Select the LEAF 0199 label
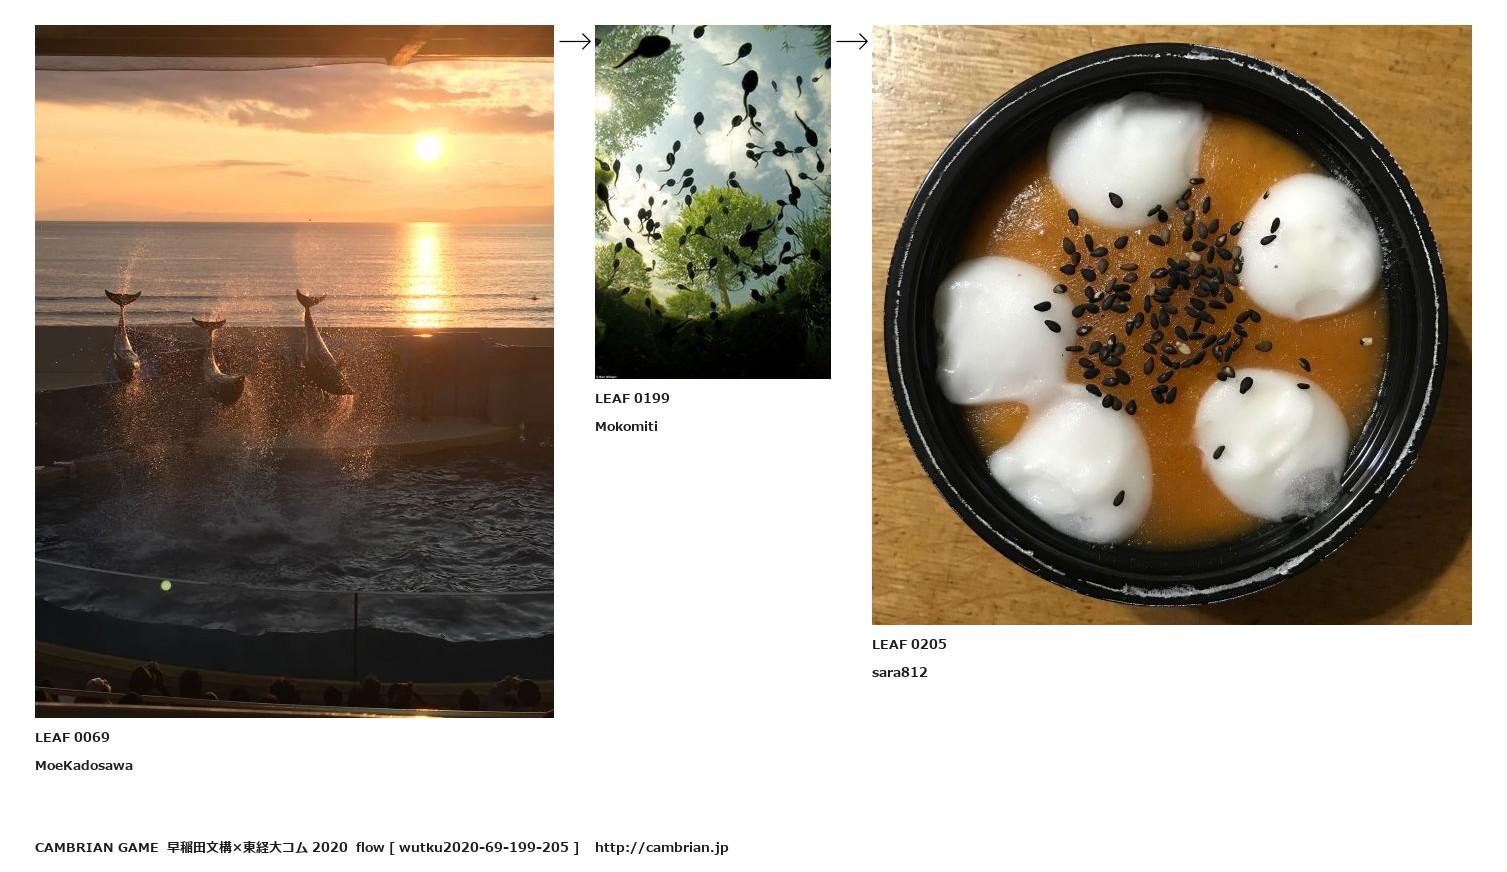This screenshot has width=1507, height=872. pos(632,398)
